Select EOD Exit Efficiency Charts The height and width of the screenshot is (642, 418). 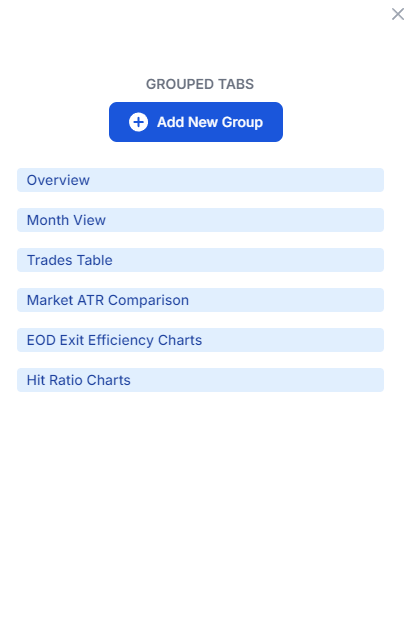pos(200,340)
